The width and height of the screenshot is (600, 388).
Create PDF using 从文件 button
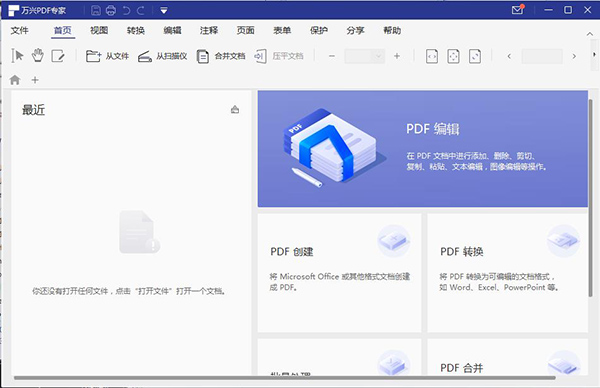coord(107,56)
